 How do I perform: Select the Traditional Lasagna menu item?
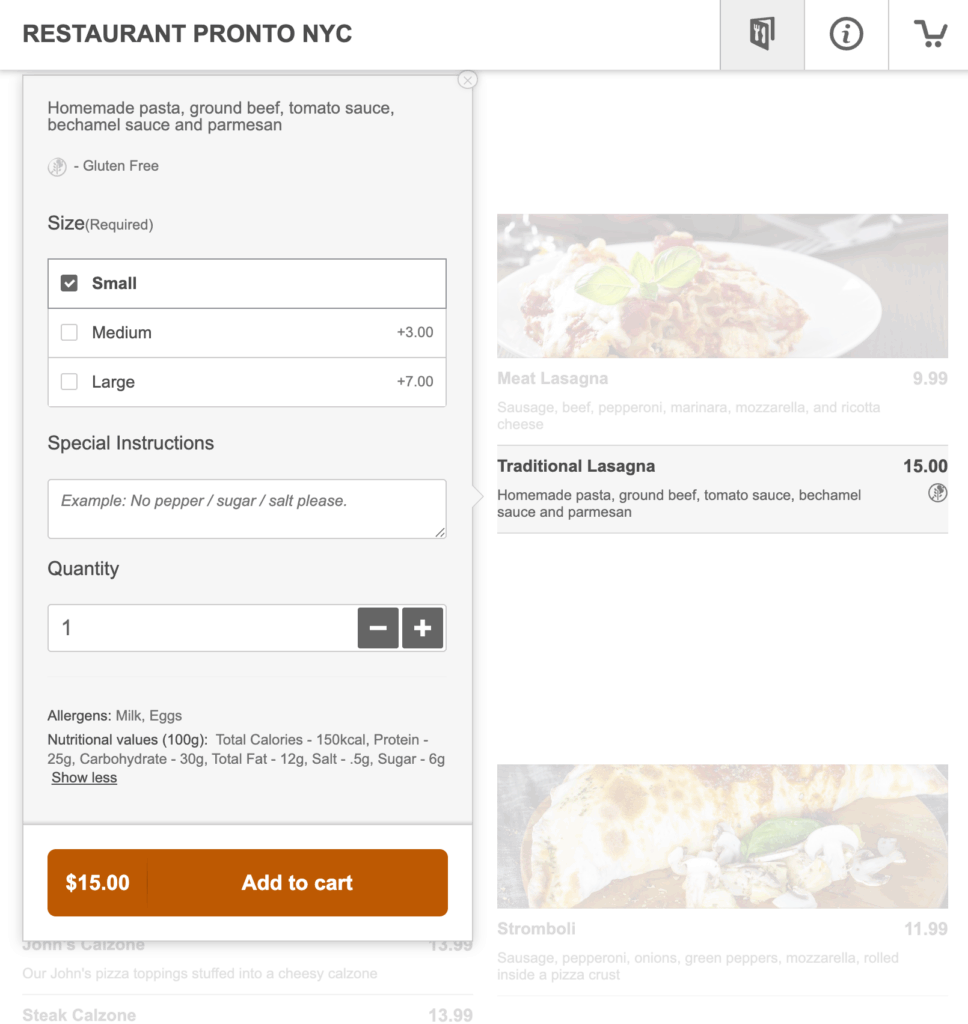click(x=576, y=466)
